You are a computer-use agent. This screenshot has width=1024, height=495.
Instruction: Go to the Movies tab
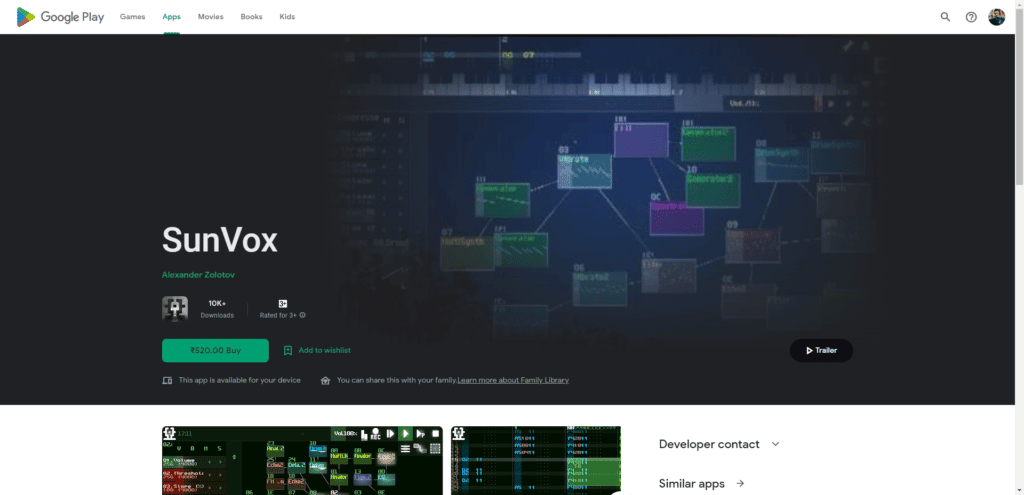[x=211, y=17]
